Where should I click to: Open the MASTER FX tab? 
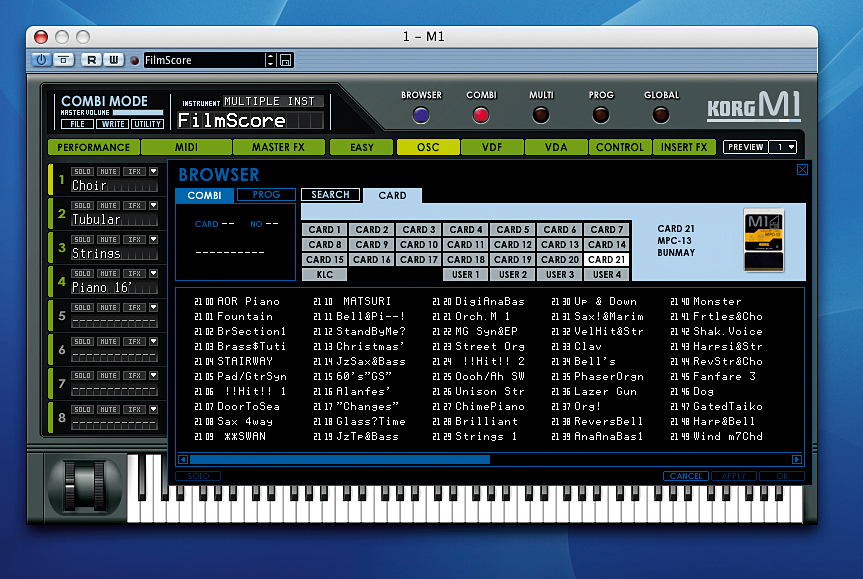coord(278,148)
